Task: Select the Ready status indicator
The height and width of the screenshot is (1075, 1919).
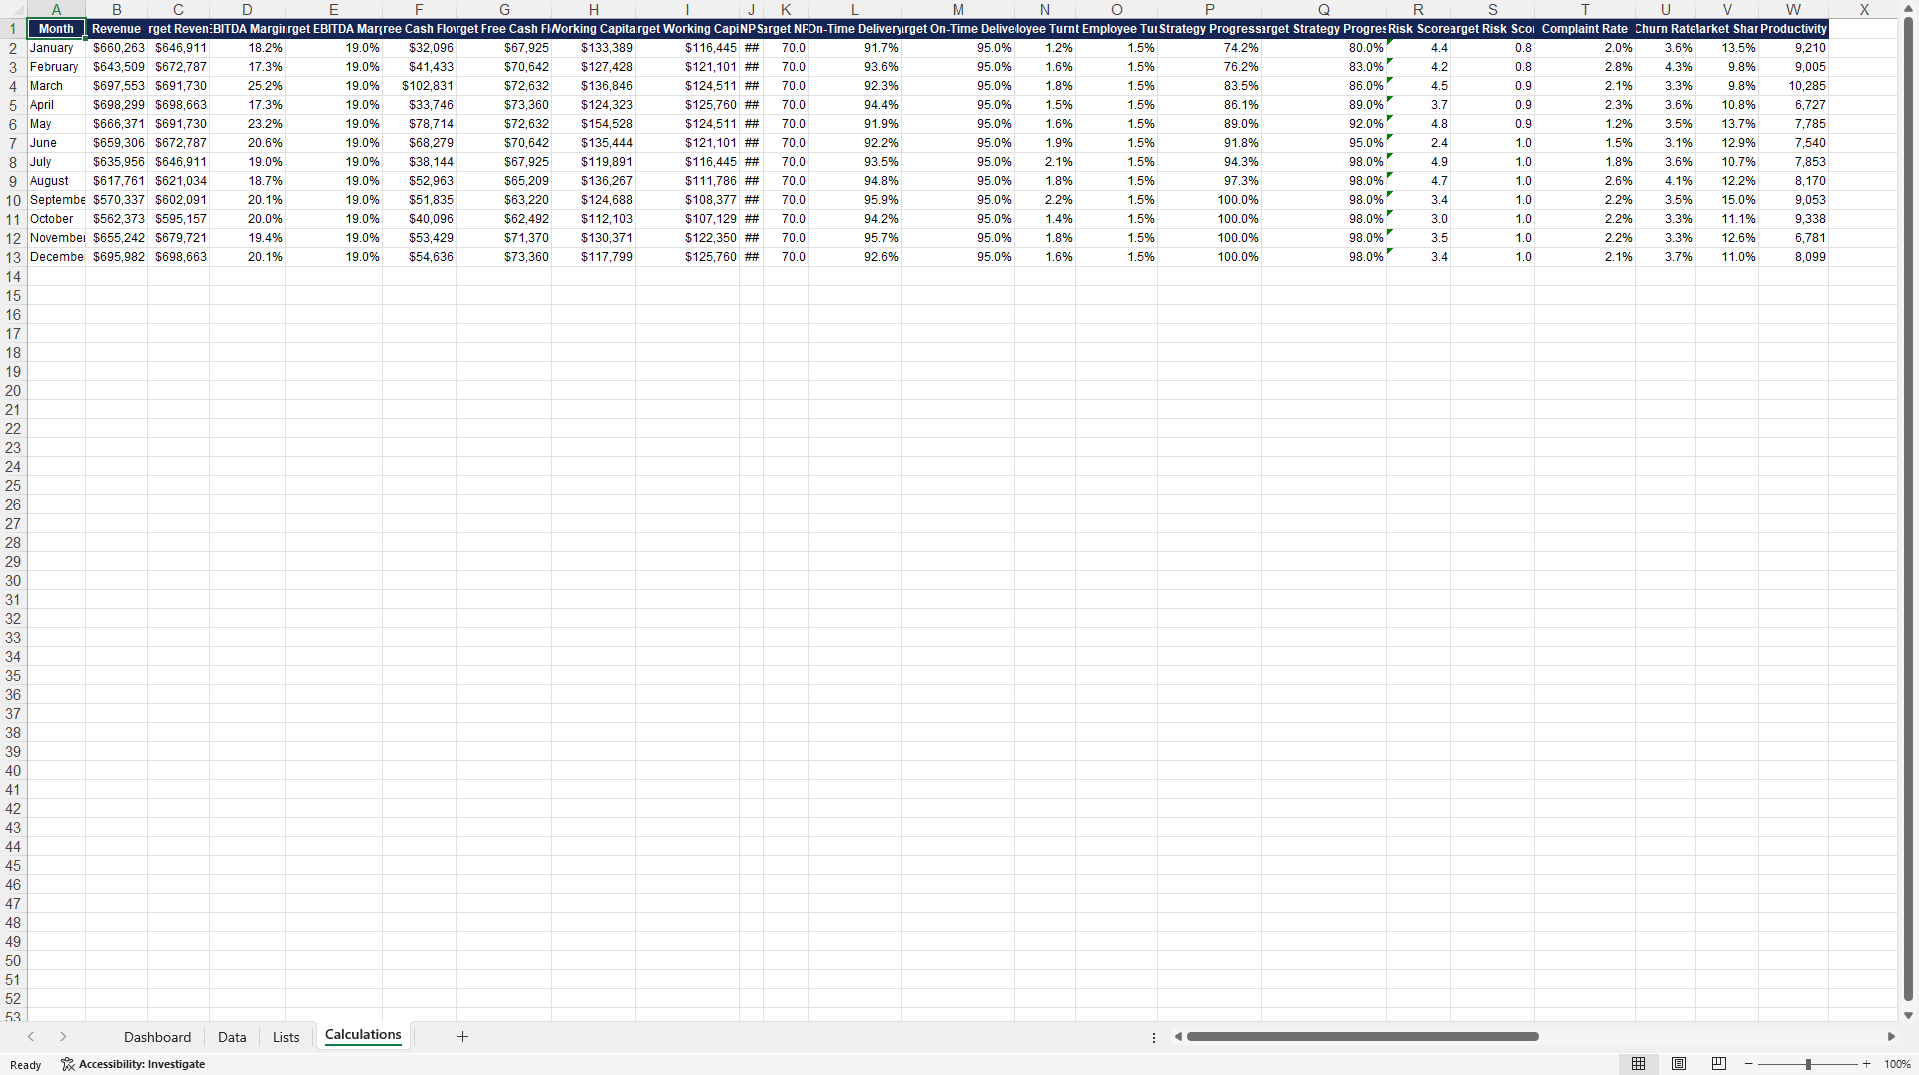Action: pos(26,1065)
